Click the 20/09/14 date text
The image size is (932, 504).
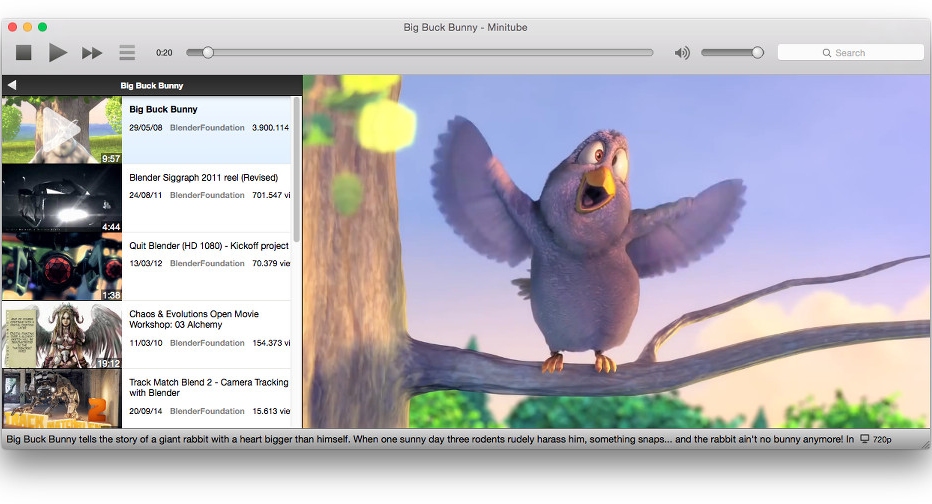[146, 411]
